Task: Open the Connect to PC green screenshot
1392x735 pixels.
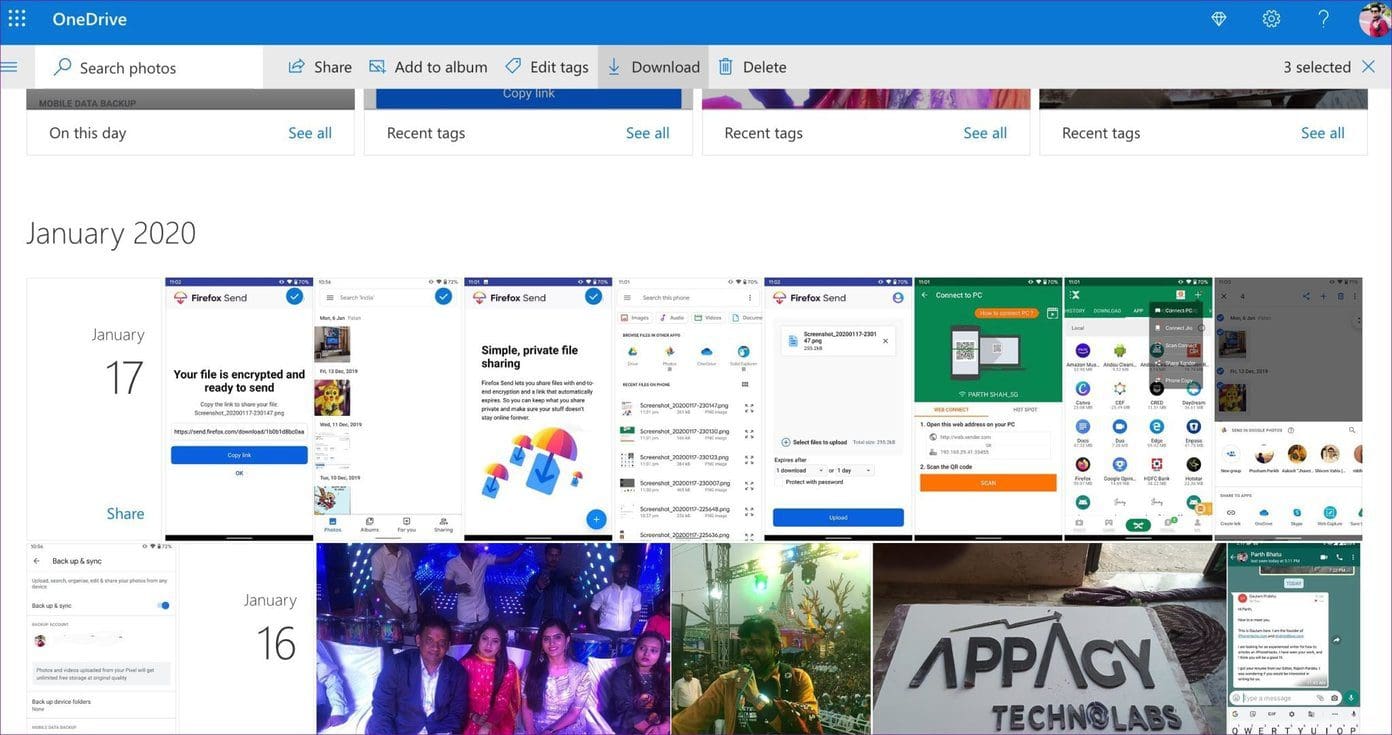Action: [988, 409]
